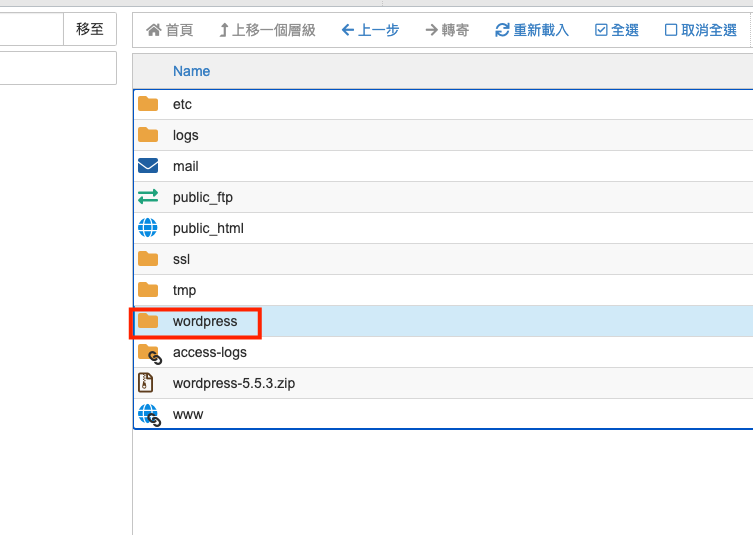Click the 移至 go button
This screenshot has width=753, height=535.
coord(90,29)
